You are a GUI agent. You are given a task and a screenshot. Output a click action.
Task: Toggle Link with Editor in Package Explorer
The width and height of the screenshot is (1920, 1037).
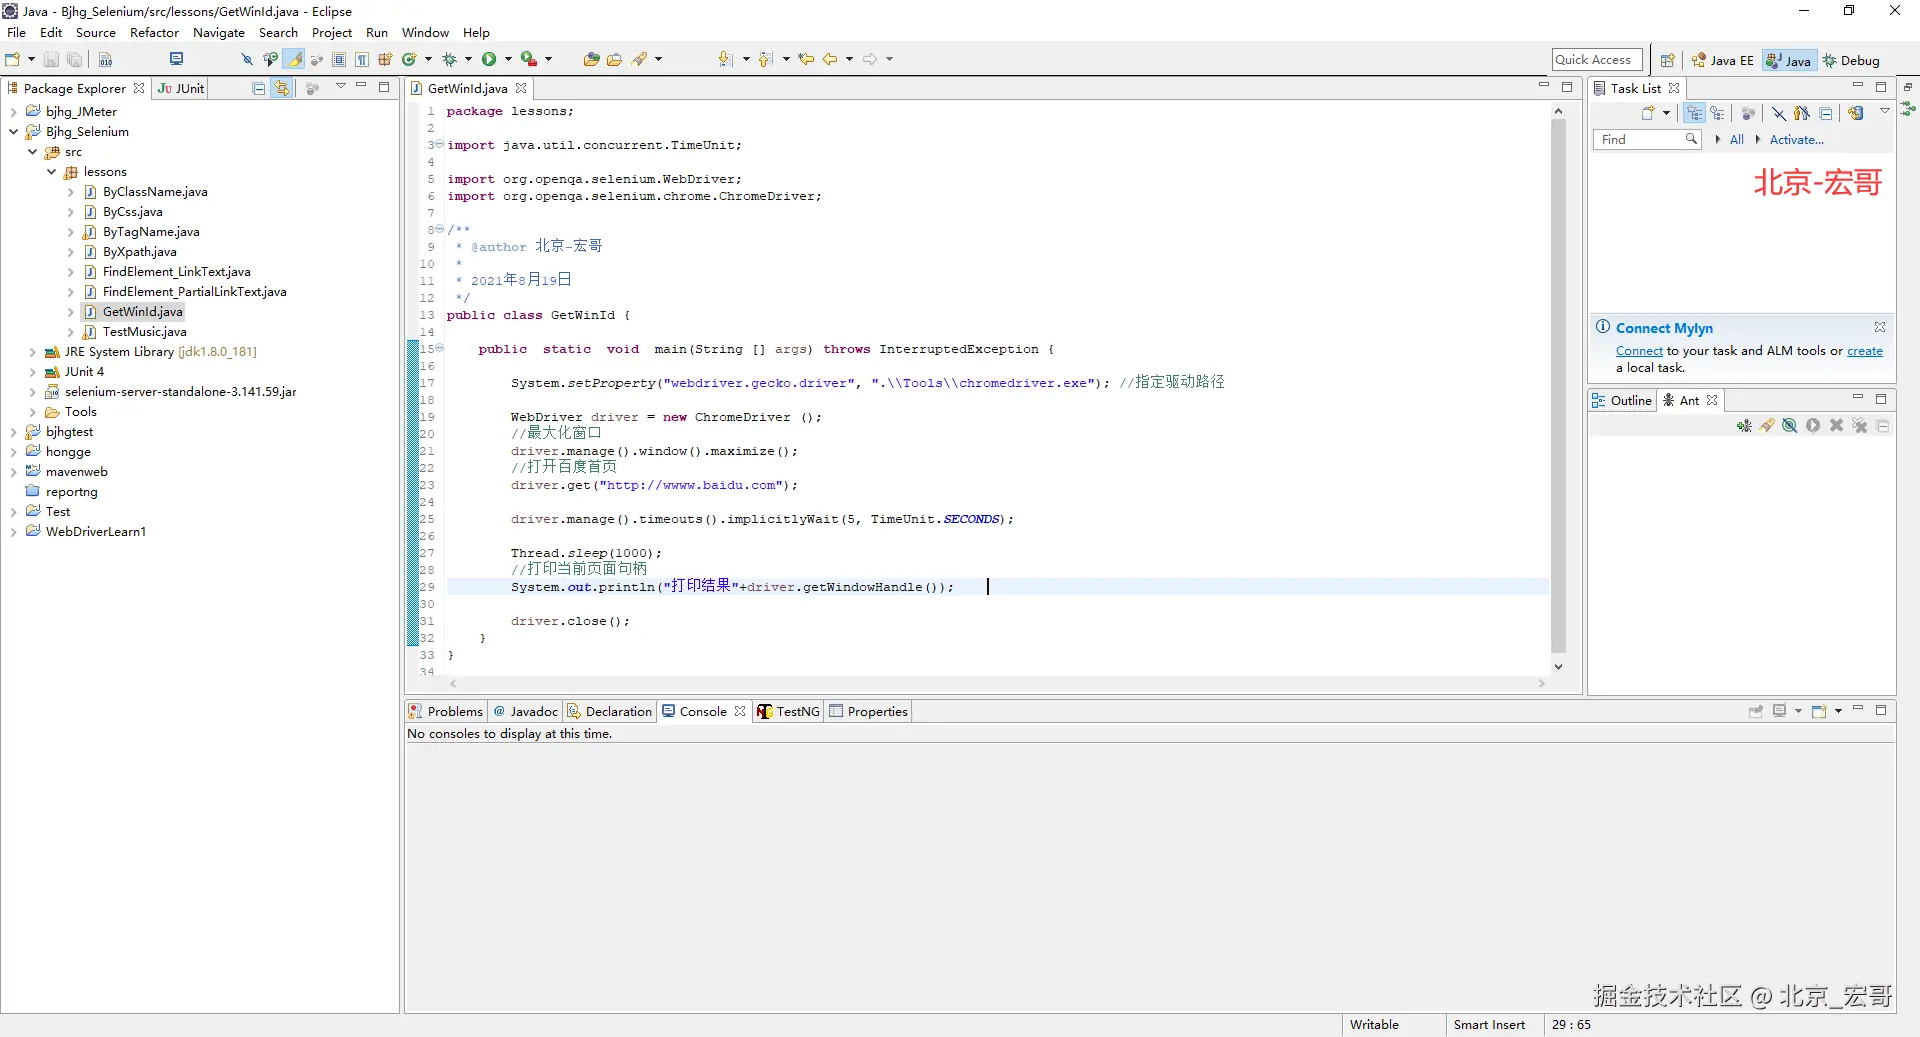[282, 89]
